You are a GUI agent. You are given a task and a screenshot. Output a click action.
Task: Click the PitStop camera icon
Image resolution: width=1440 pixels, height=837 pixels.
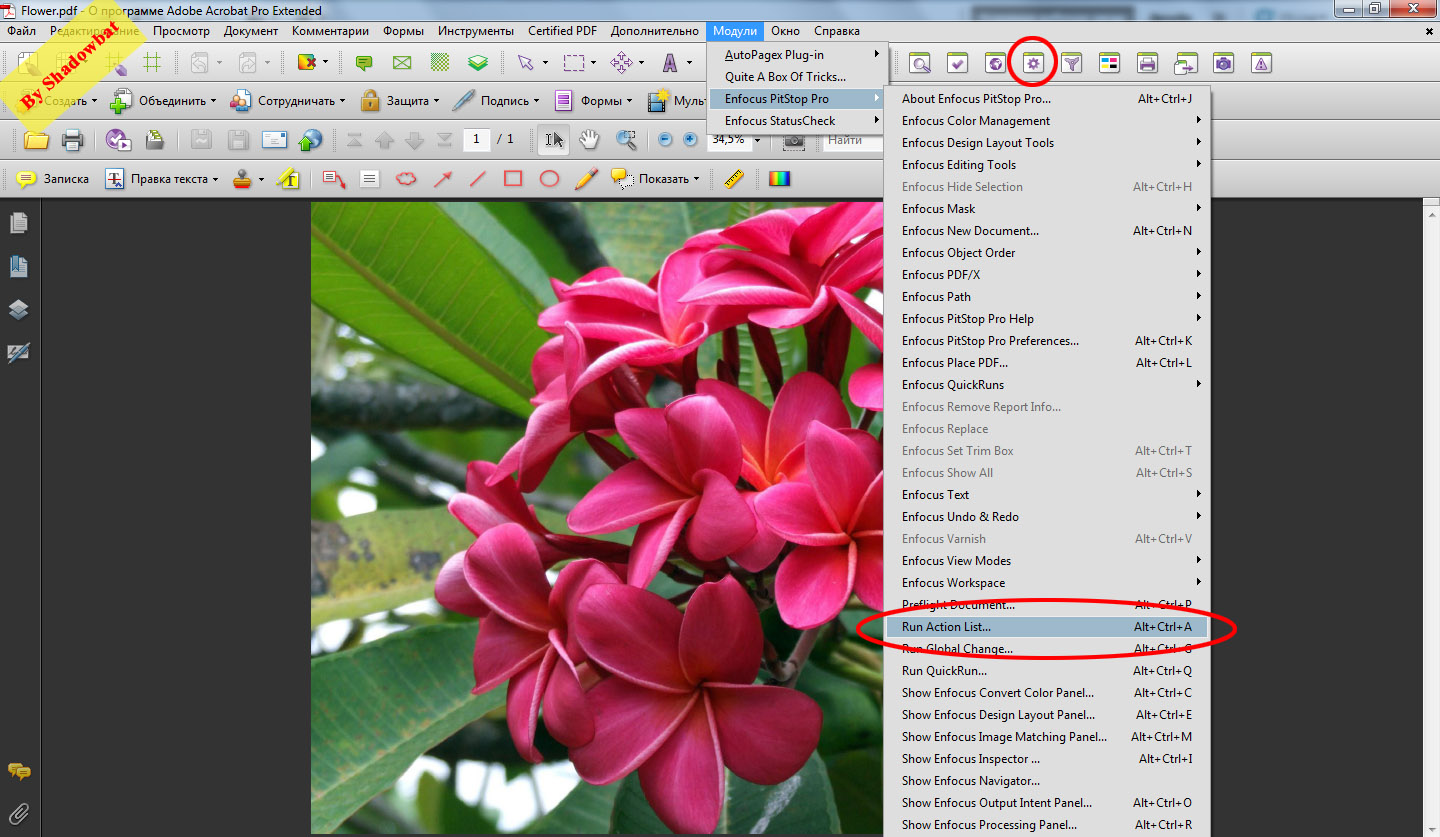pos(1223,63)
